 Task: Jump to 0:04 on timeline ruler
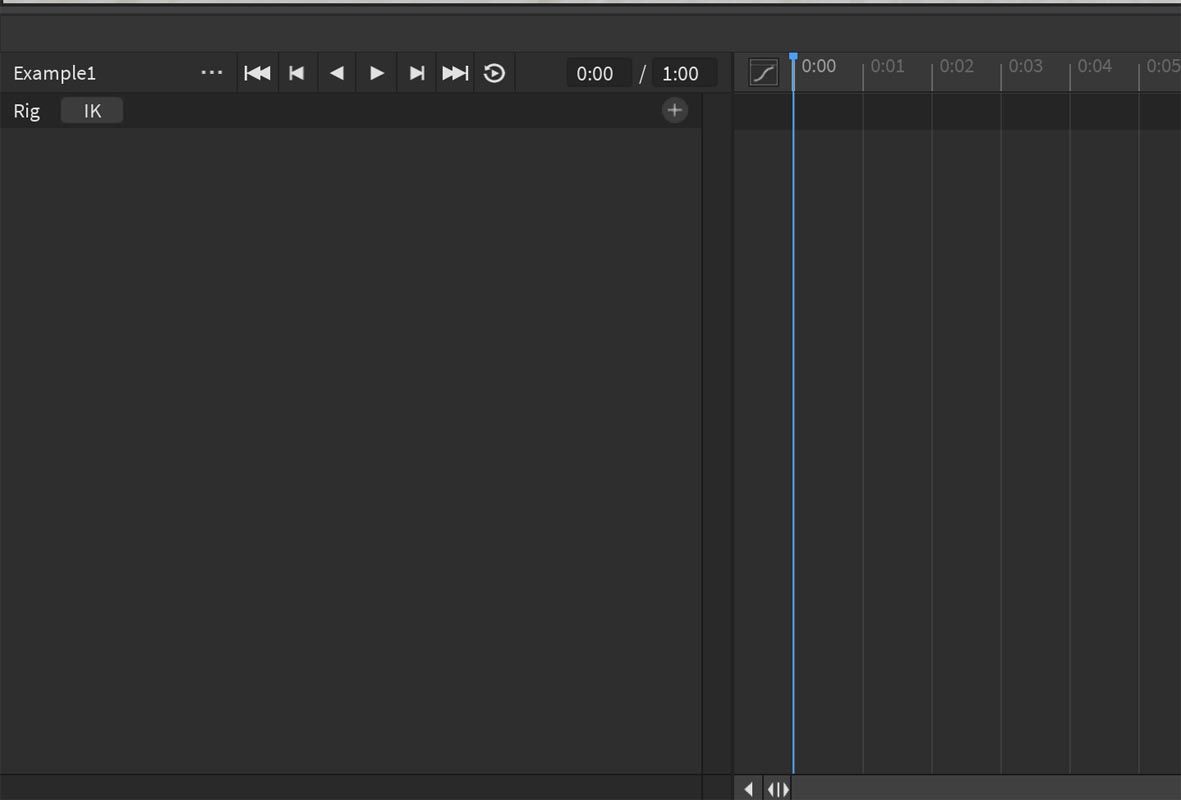click(1094, 66)
